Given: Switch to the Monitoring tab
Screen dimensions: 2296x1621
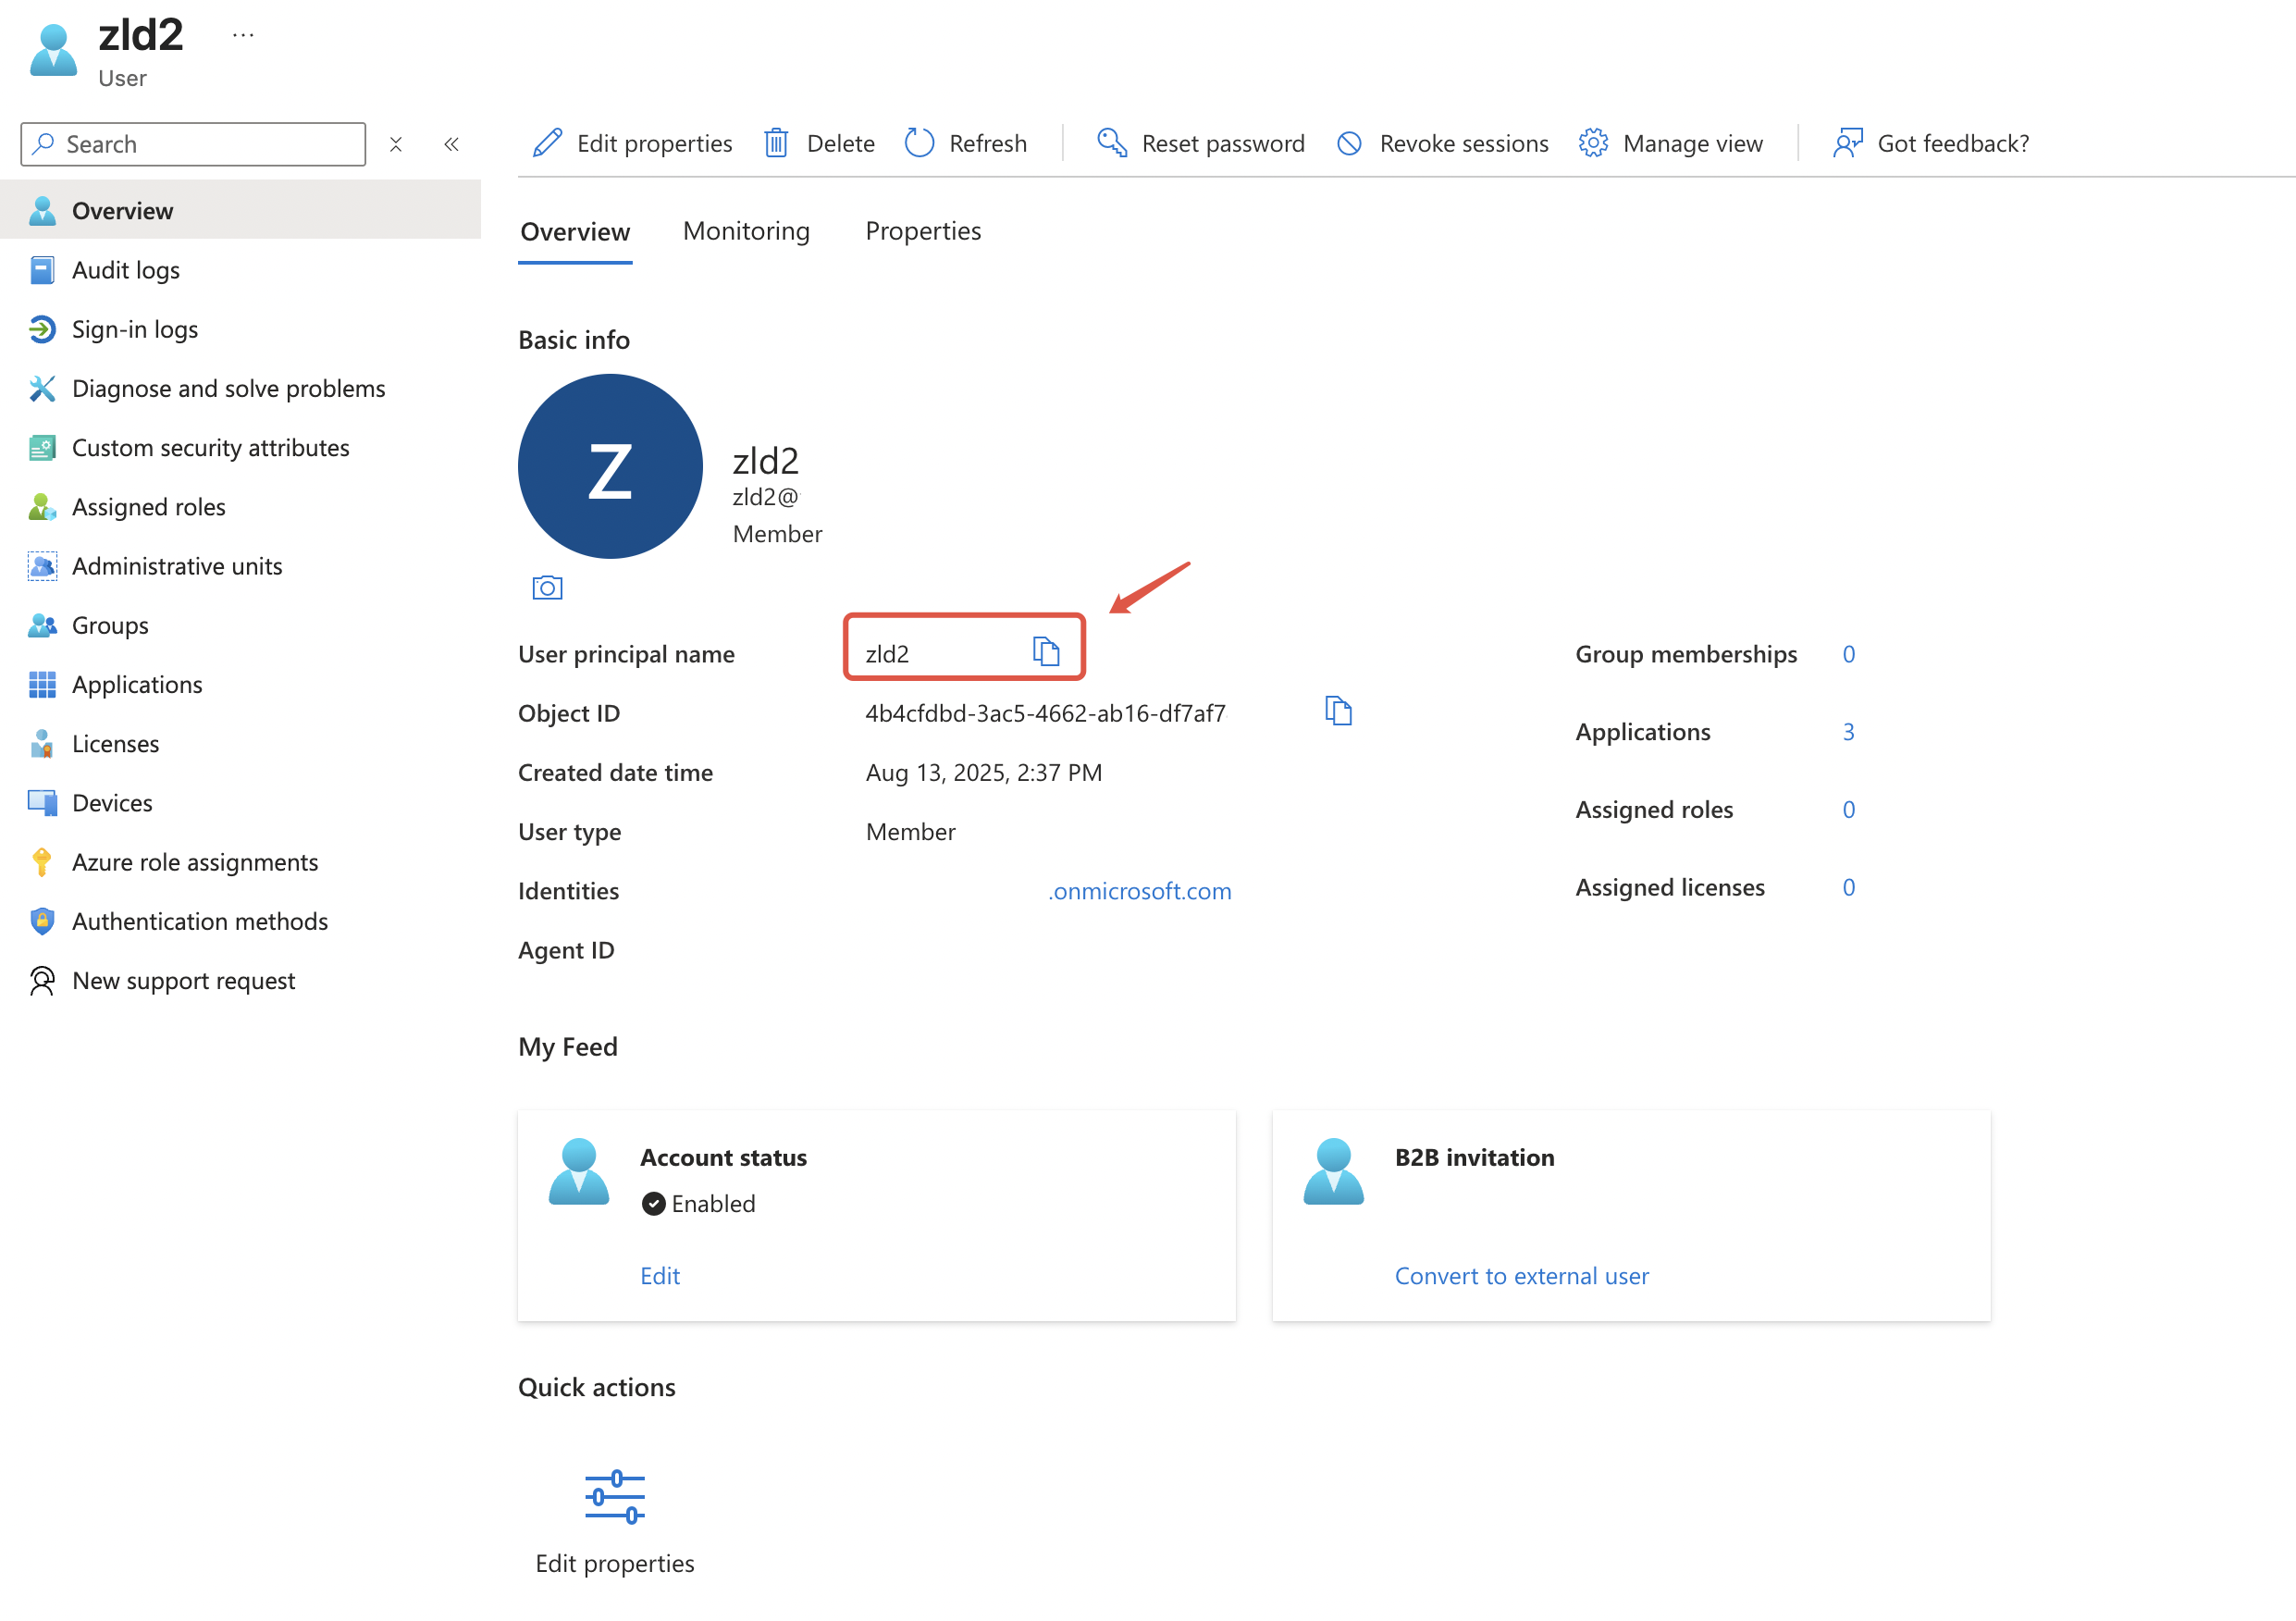Looking at the screenshot, I should point(746,231).
